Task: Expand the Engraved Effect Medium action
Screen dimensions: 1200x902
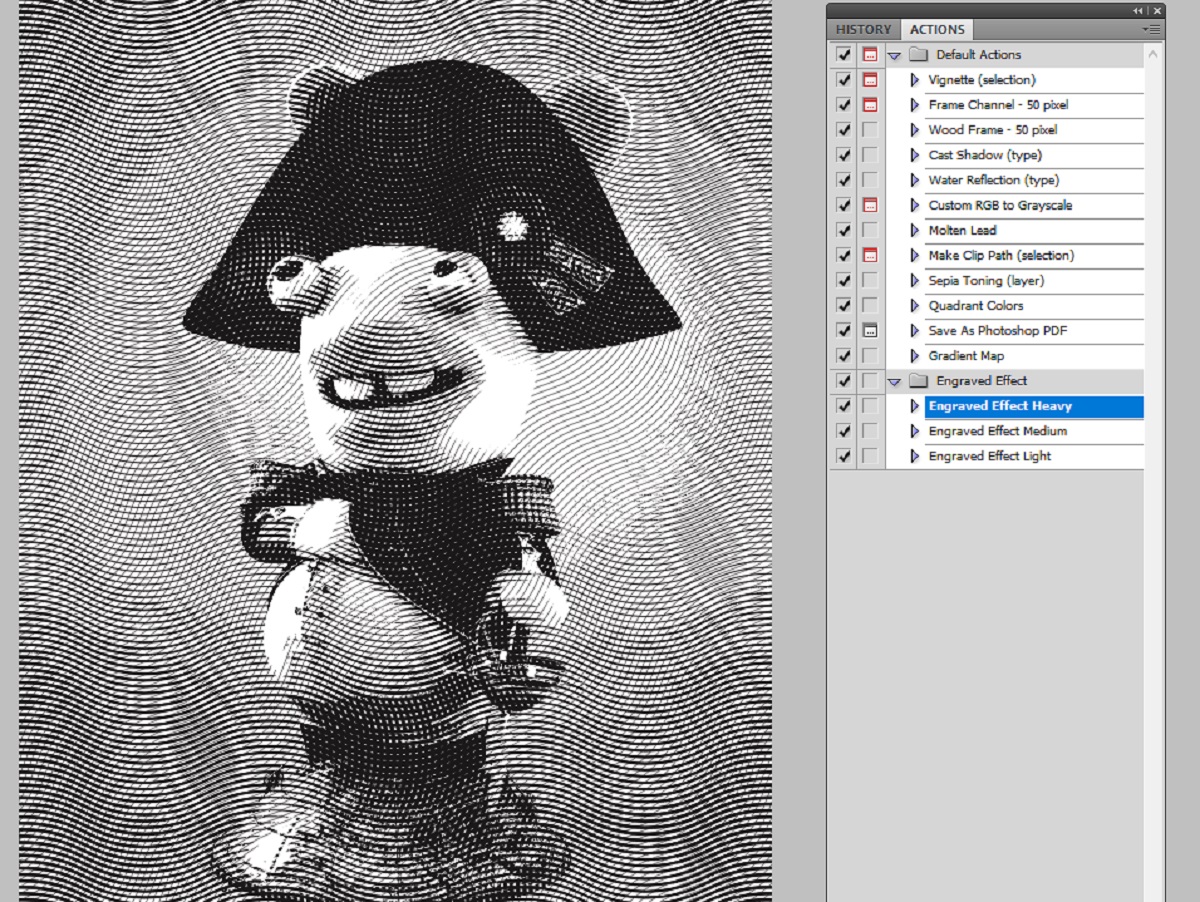Action: coord(914,431)
